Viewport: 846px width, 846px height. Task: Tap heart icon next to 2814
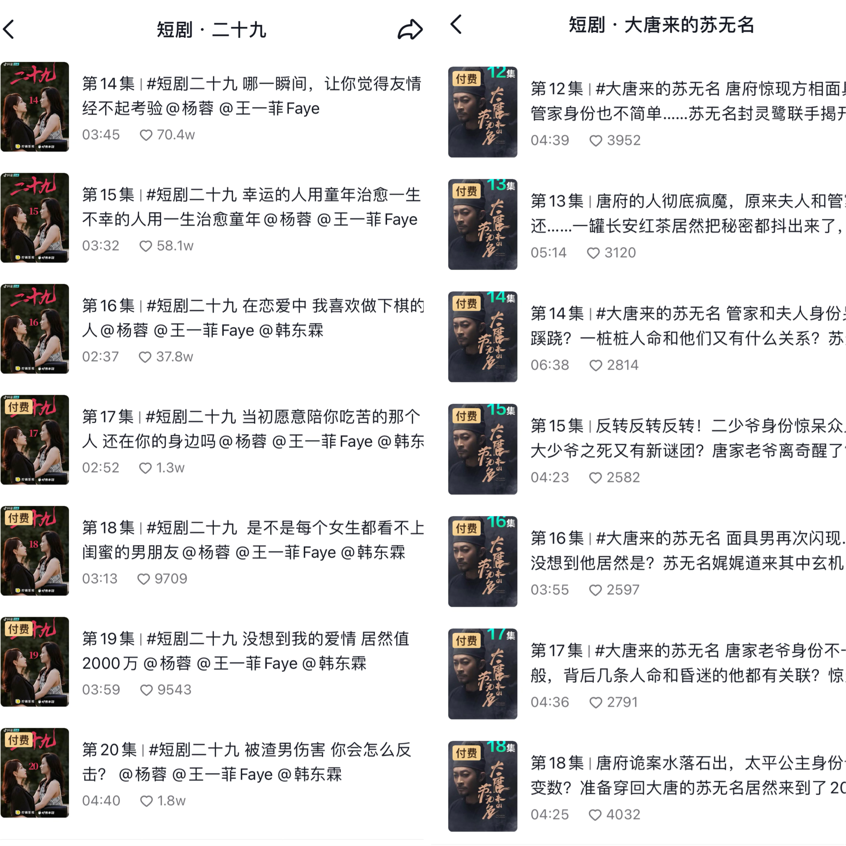(x=596, y=365)
